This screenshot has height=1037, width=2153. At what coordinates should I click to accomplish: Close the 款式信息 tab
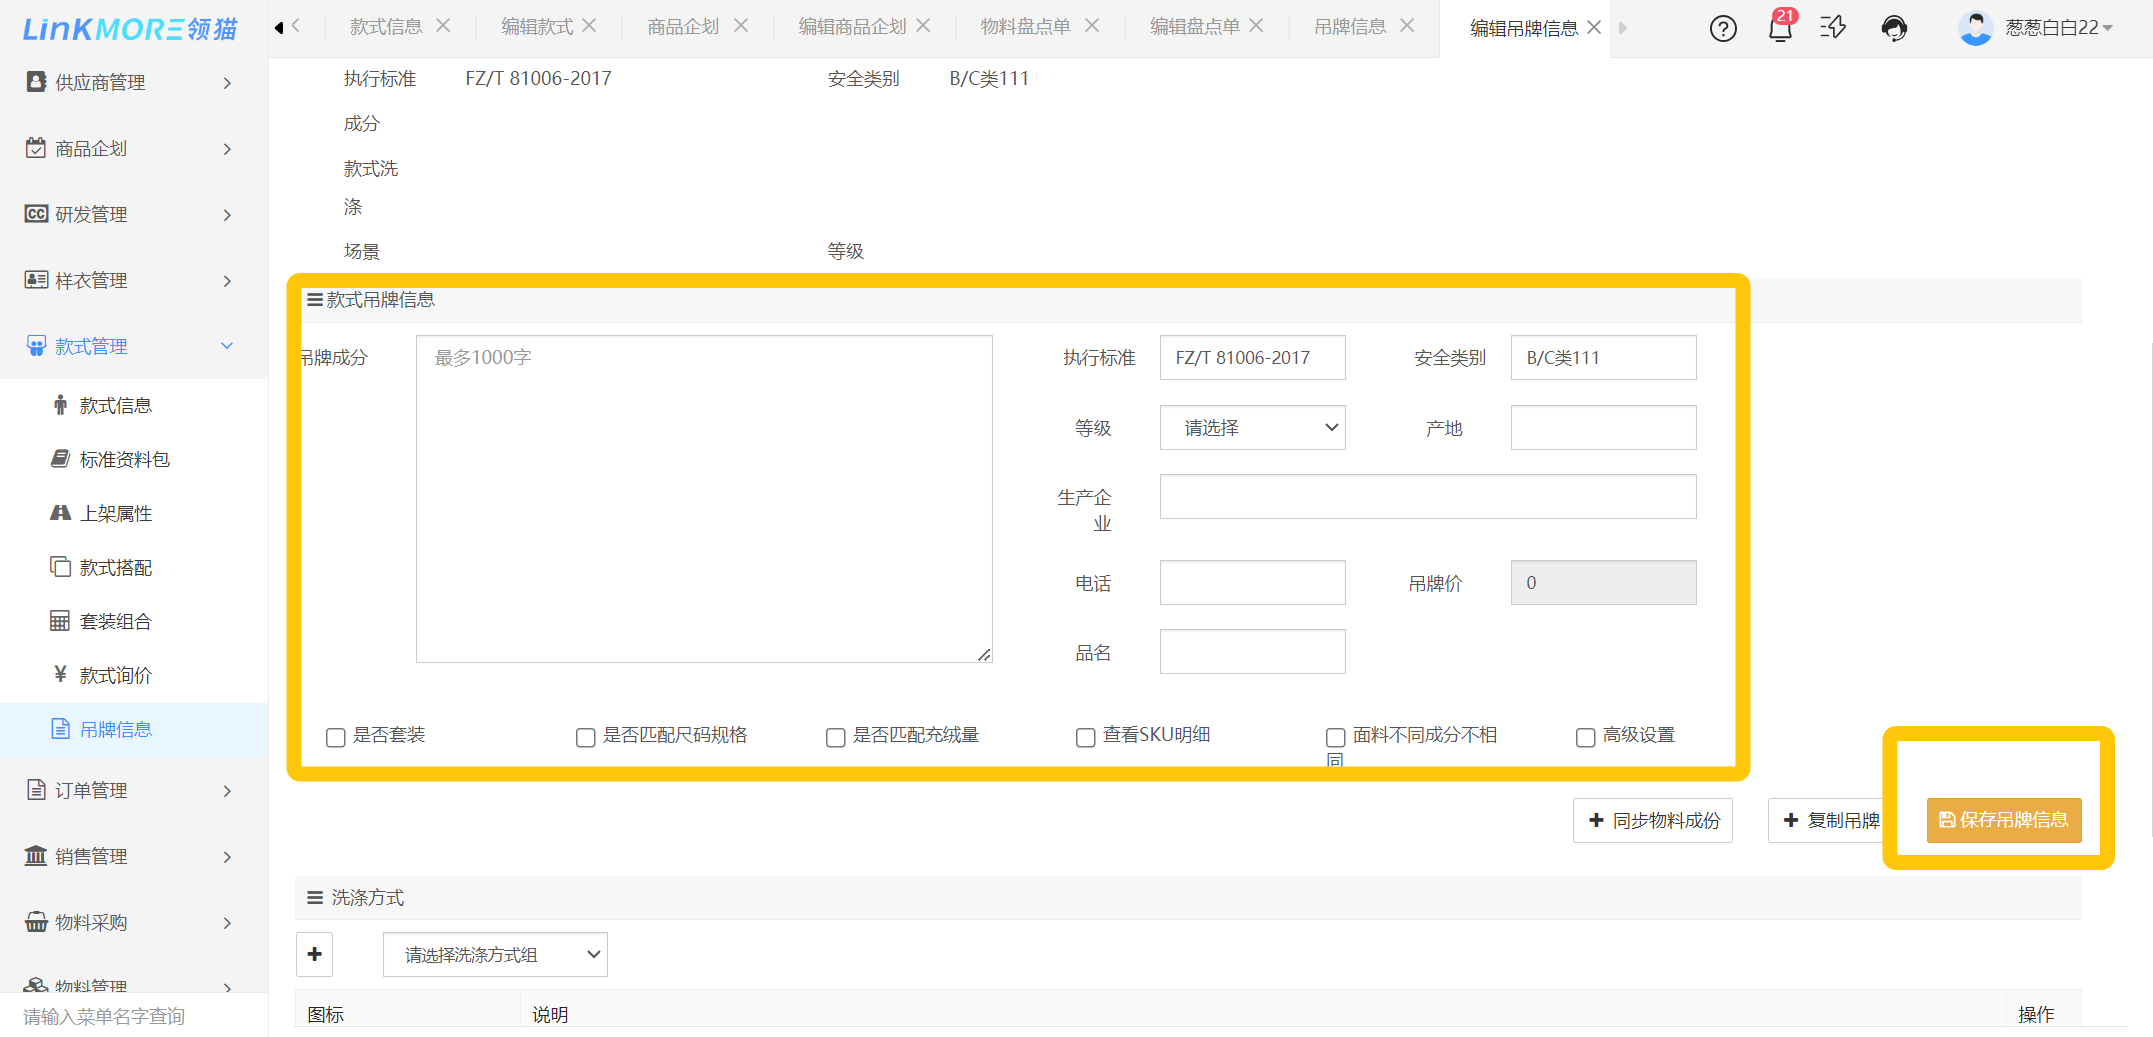(x=443, y=26)
